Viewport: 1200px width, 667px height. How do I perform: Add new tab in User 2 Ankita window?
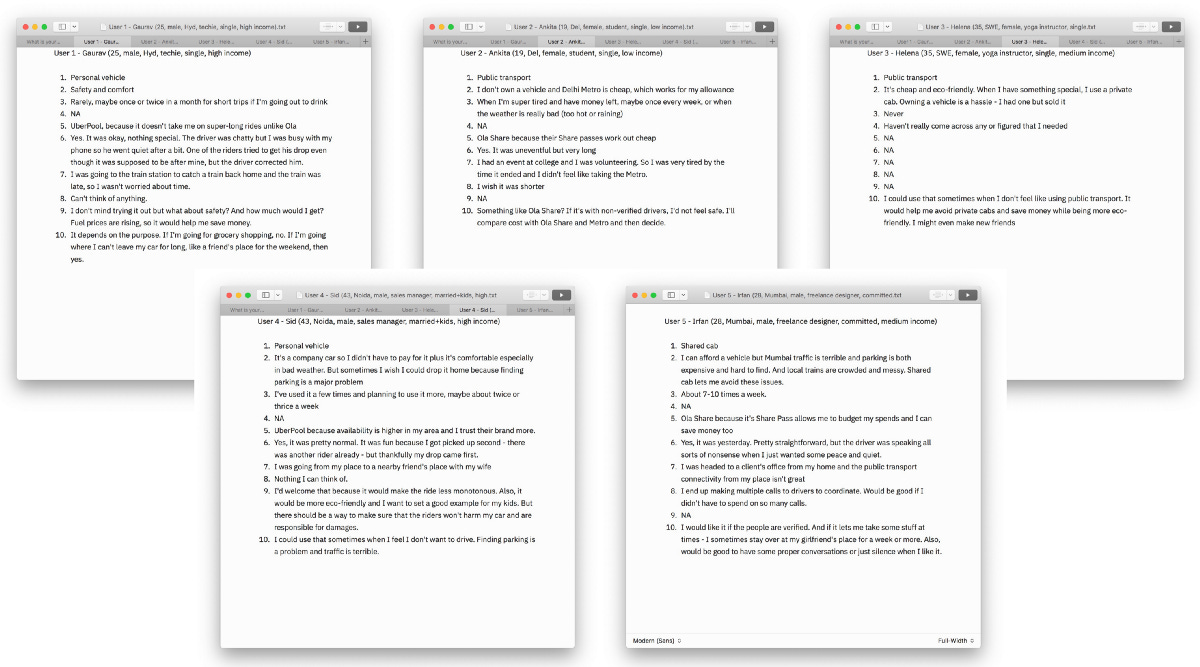coord(772,42)
